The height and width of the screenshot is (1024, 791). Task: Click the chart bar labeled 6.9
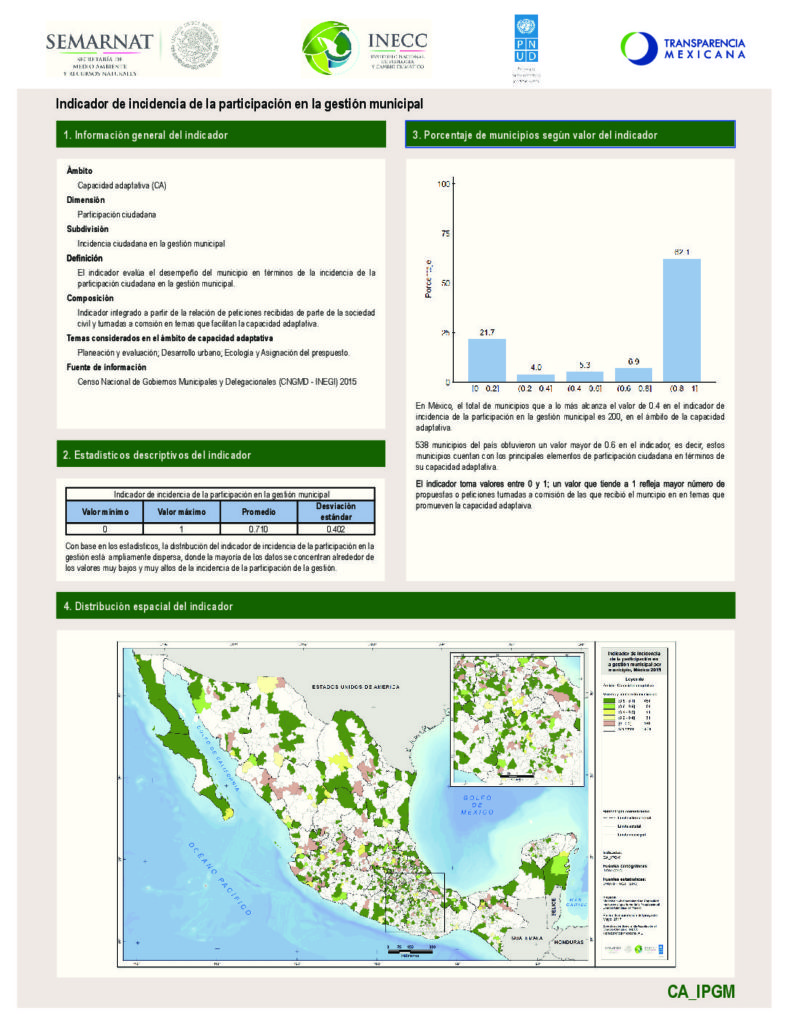[x=634, y=375]
